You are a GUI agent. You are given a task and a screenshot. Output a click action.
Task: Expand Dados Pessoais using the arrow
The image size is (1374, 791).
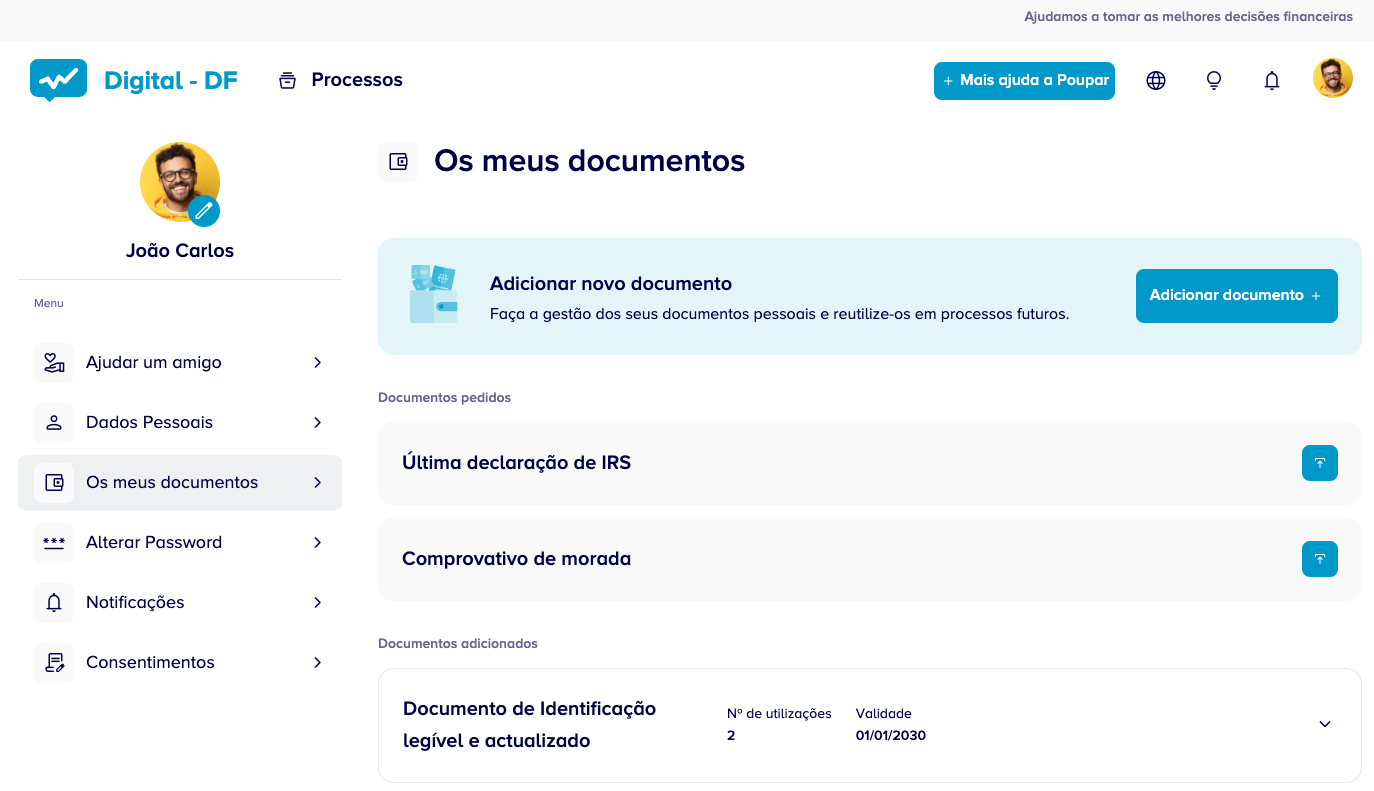pyautogui.click(x=317, y=422)
